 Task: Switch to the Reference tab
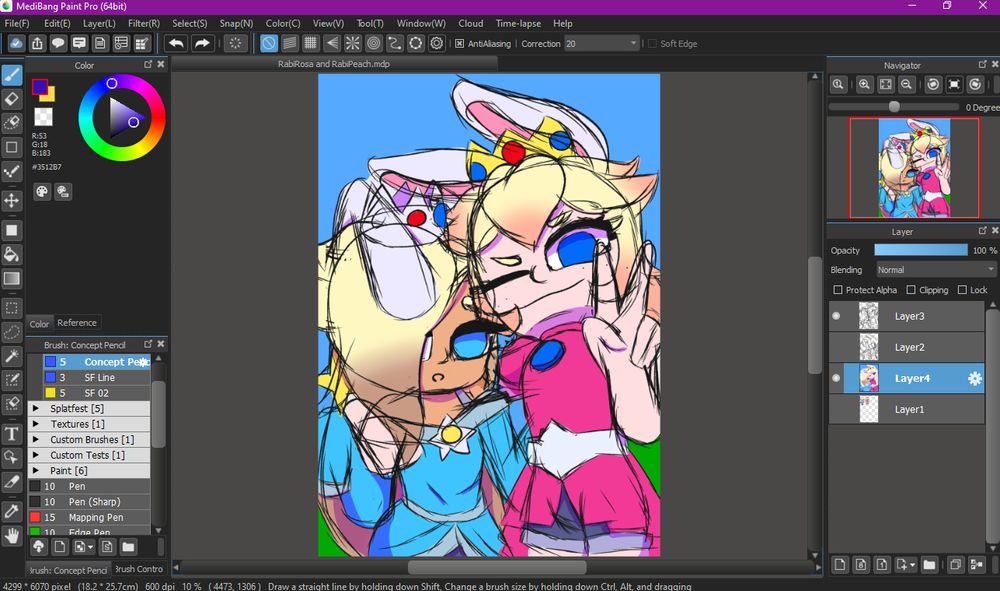(x=77, y=323)
